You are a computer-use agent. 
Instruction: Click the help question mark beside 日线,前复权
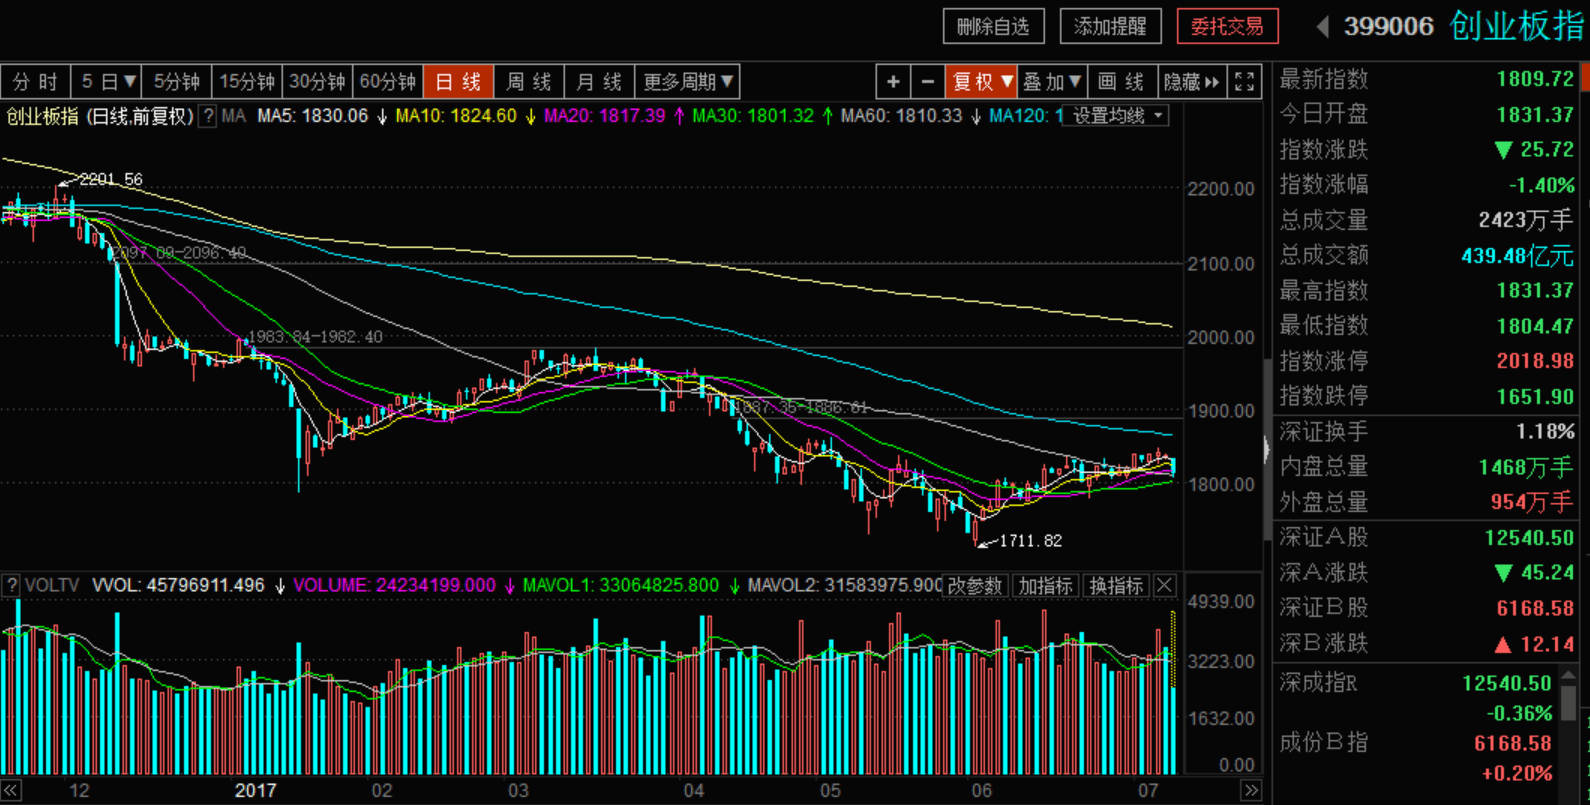tap(208, 116)
